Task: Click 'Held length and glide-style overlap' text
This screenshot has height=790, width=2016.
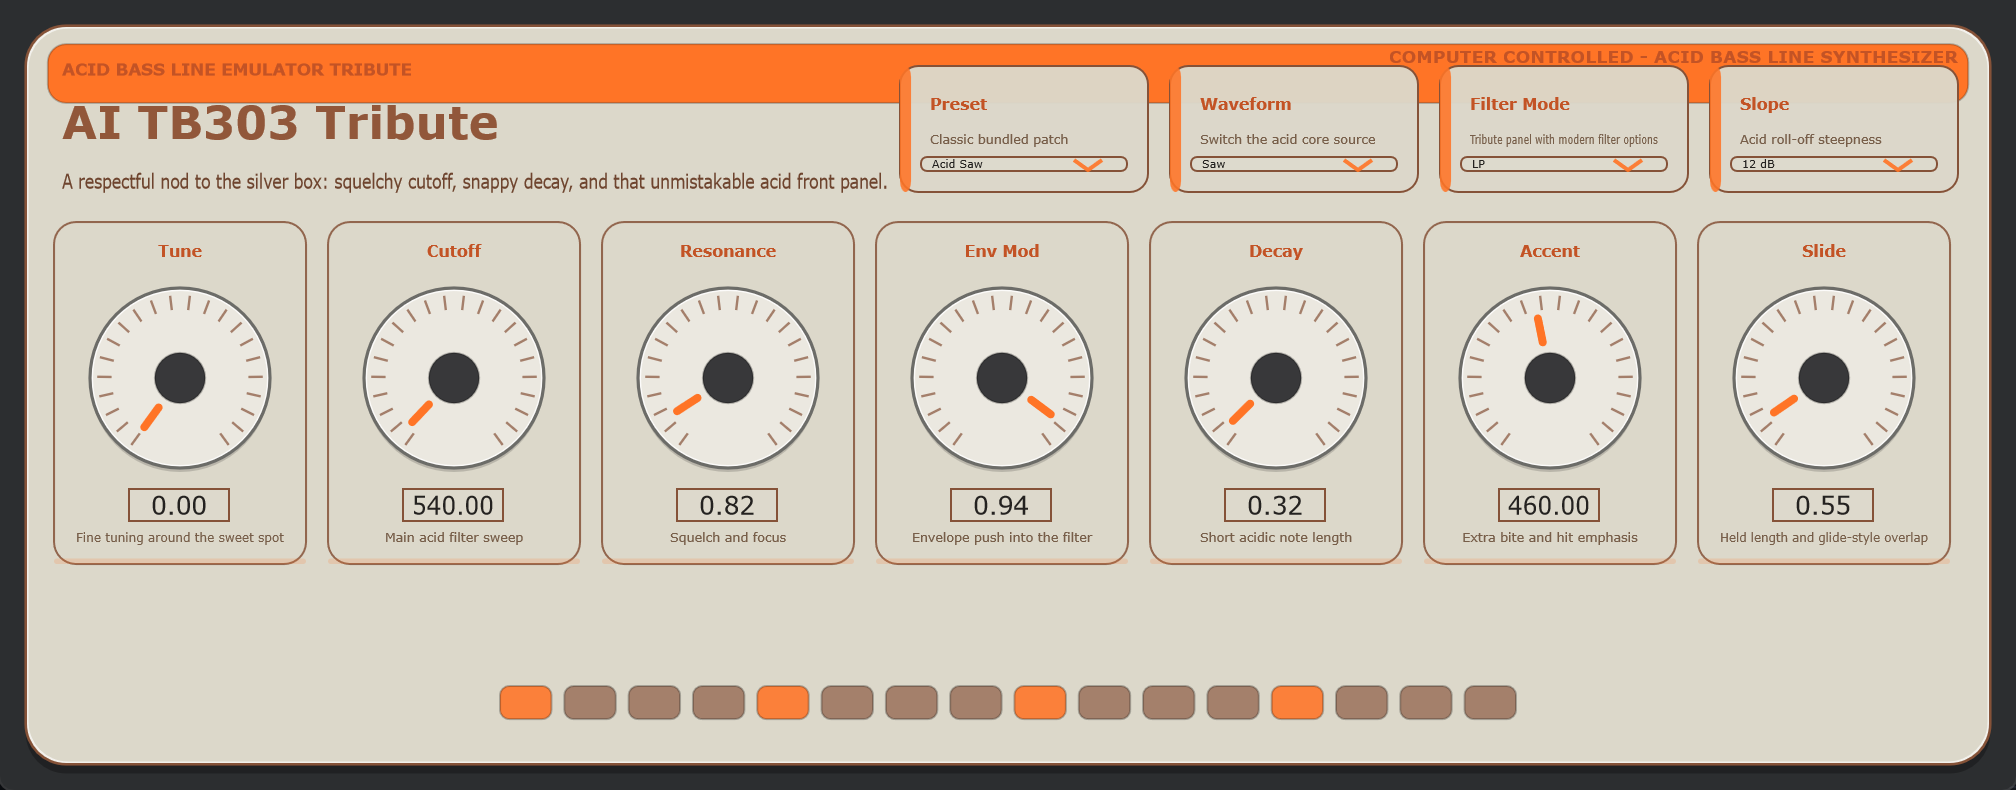Action: click(1824, 538)
